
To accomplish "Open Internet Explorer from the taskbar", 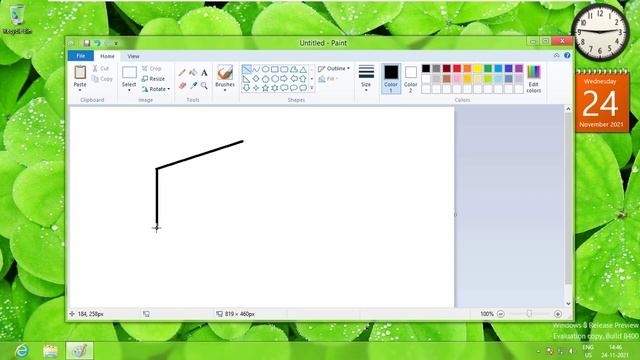I will [x=21, y=351].
